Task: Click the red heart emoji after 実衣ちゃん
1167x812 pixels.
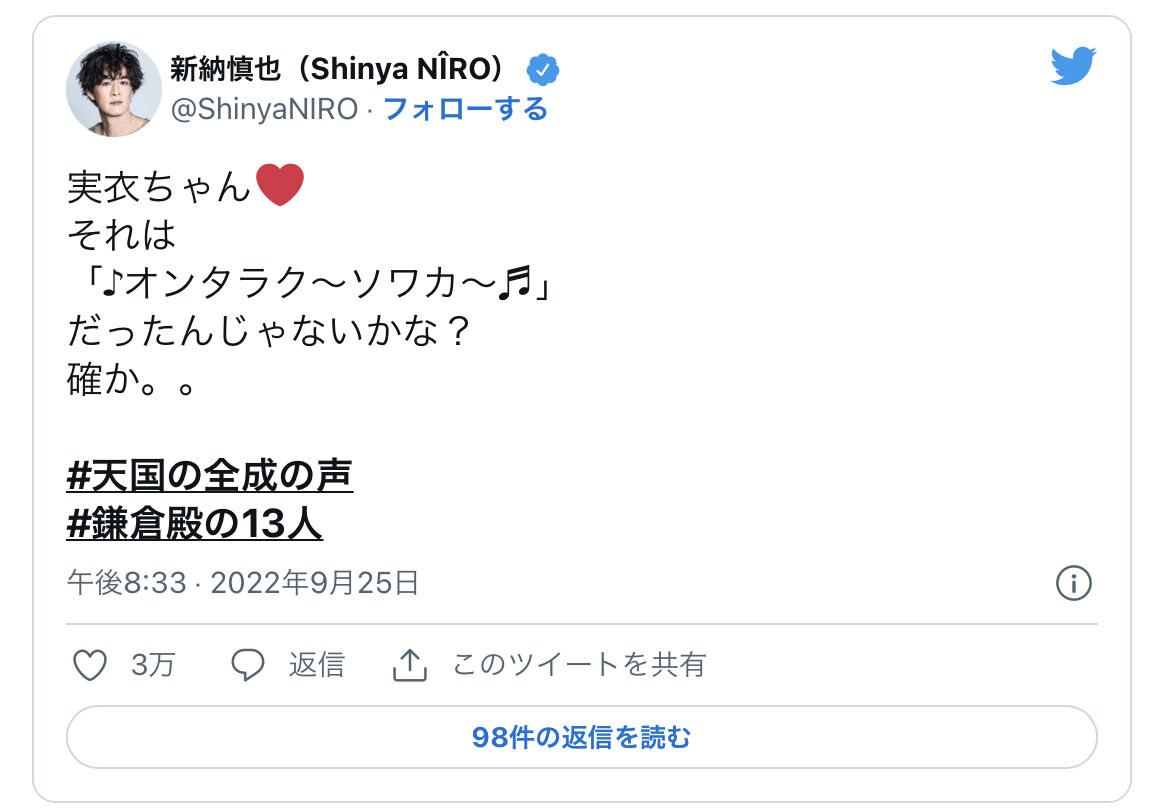Action: click(280, 186)
